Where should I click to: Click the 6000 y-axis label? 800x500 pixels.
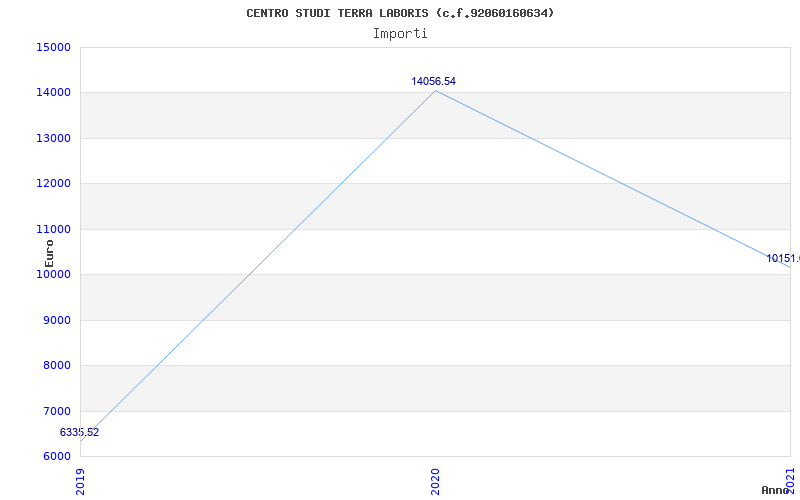pyautogui.click(x=57, y=456)
